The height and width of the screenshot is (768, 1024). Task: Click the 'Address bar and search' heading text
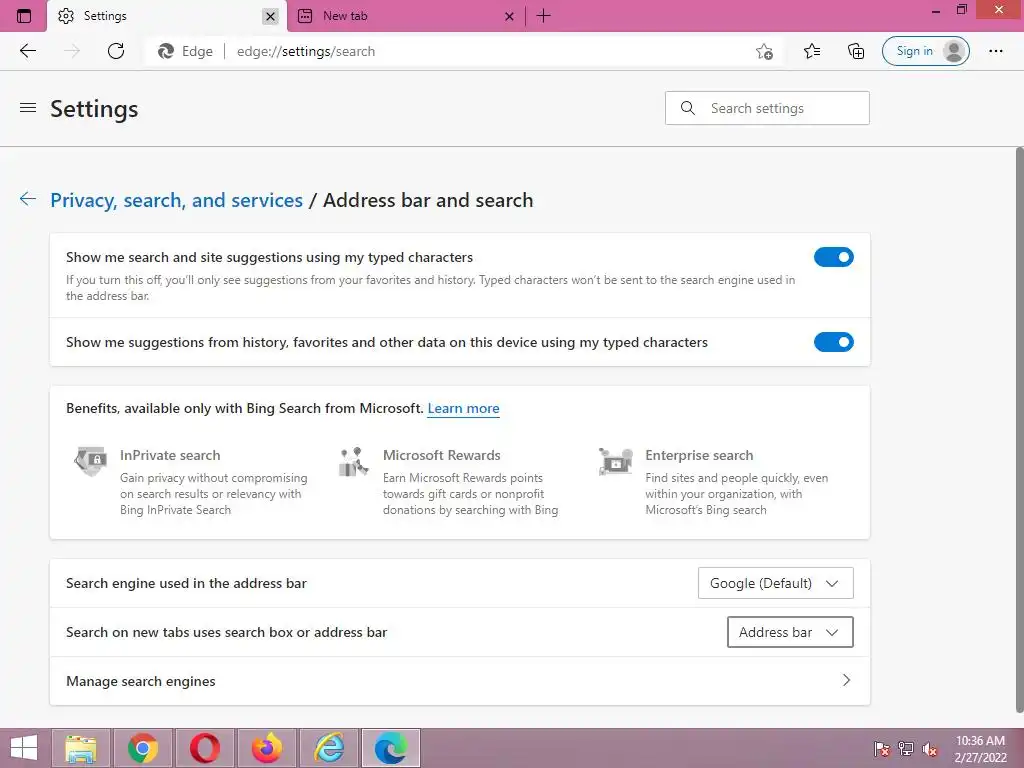point(428,200)
